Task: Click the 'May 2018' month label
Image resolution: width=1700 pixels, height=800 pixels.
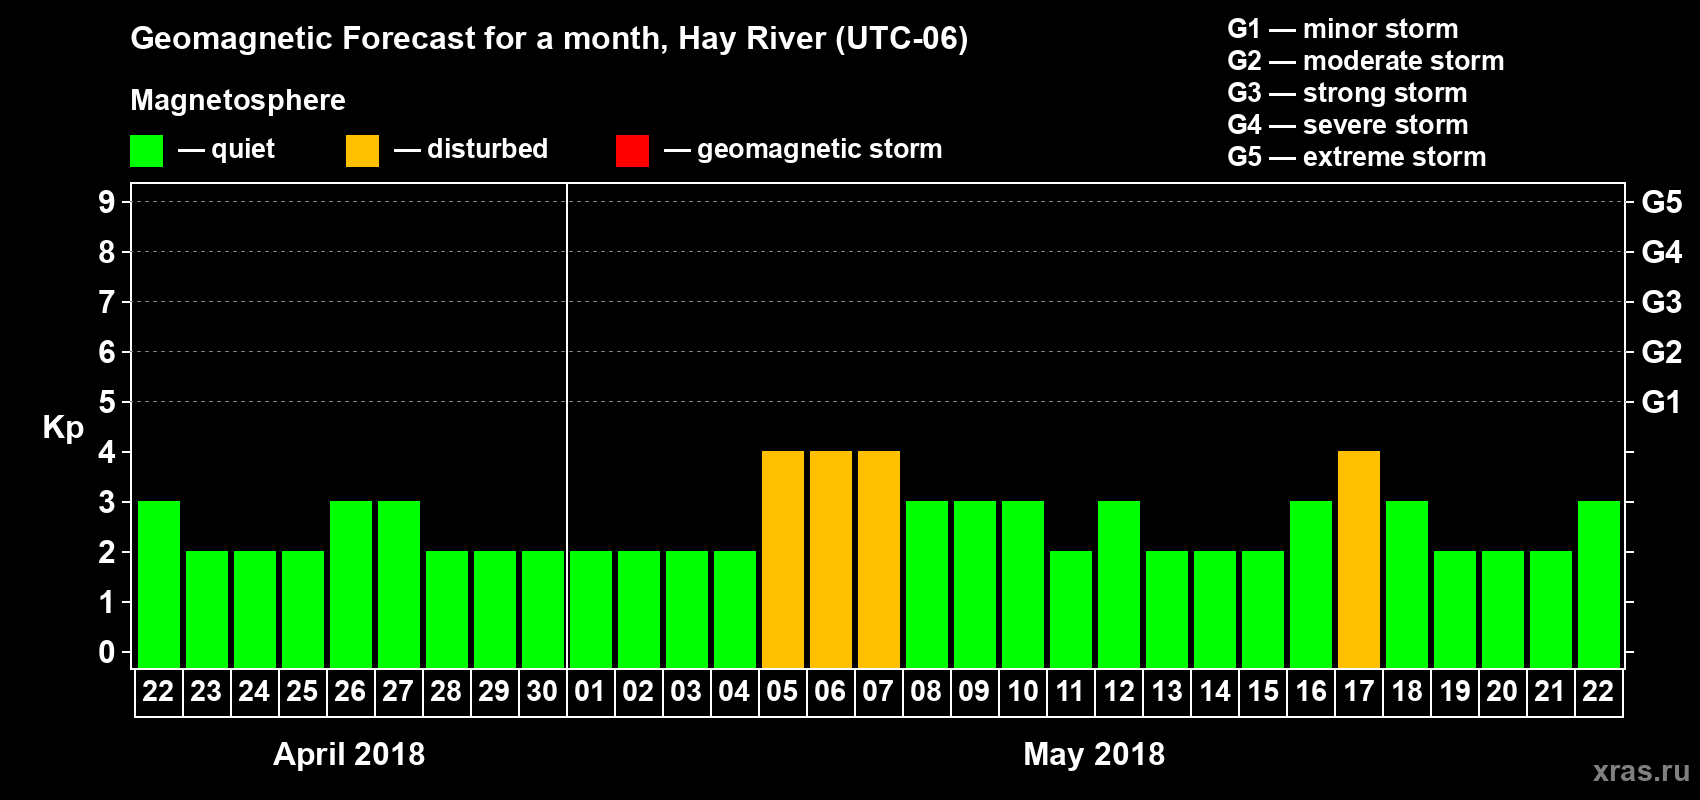Action: pyautogui.click(x=1094, y=754)
